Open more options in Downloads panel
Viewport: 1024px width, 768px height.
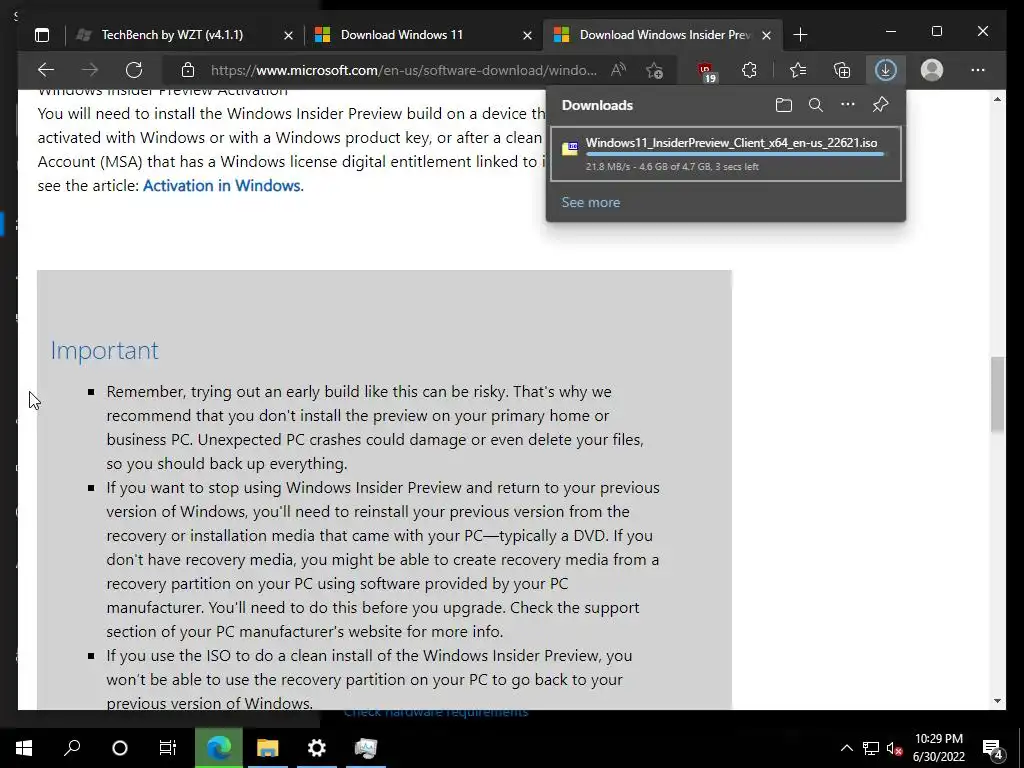point(848,104)
